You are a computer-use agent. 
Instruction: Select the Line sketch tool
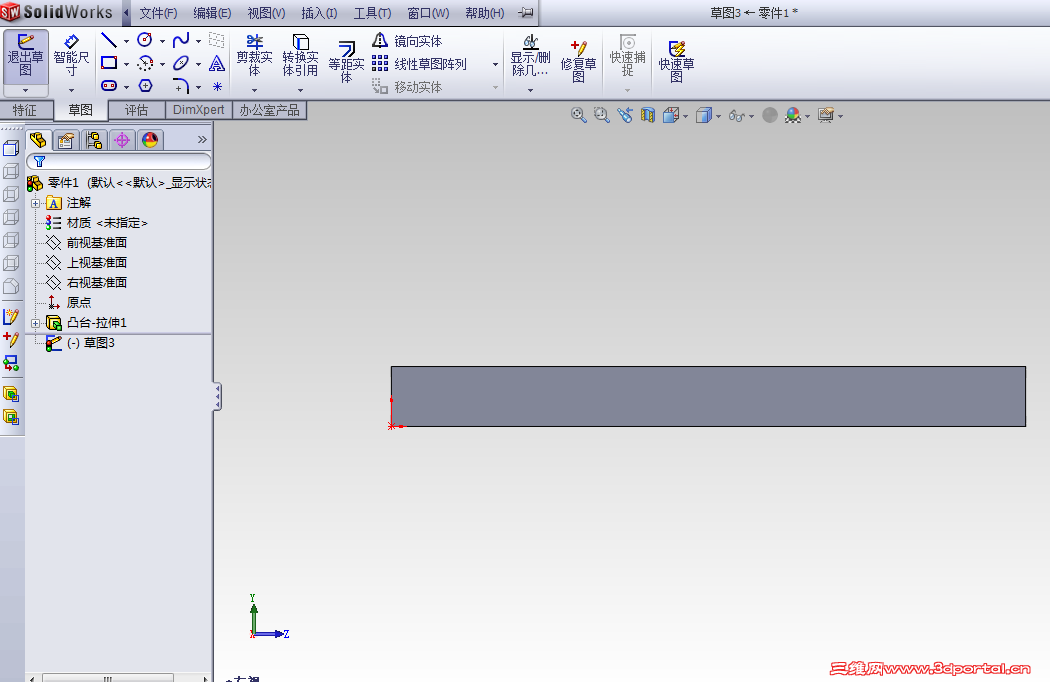coord(108,40)
